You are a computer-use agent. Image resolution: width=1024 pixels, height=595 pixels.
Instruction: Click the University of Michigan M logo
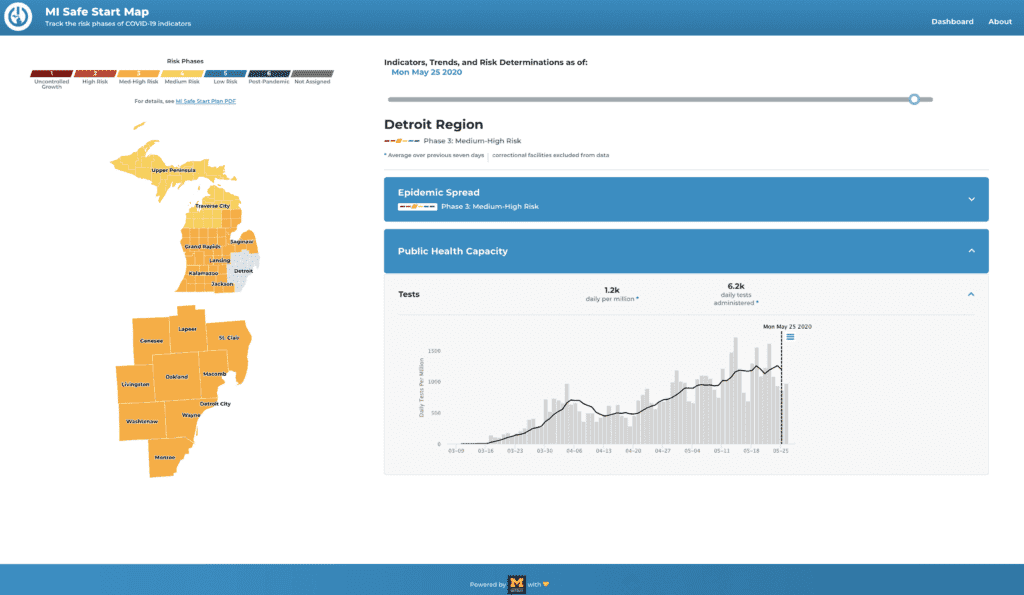click(x=517, y=584)
